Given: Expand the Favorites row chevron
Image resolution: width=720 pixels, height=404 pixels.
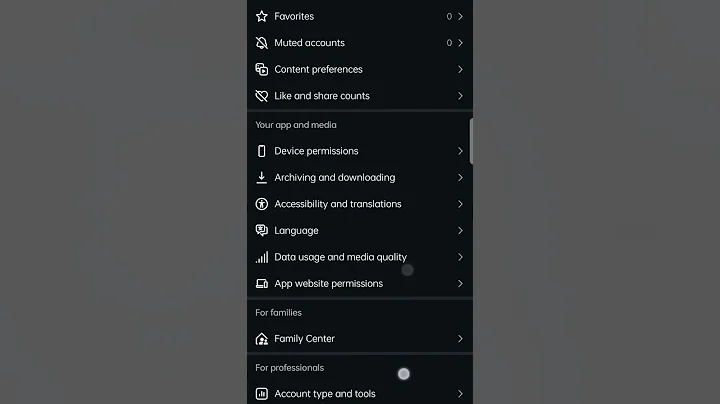Looking at the screenshot, I should [460, 16].
